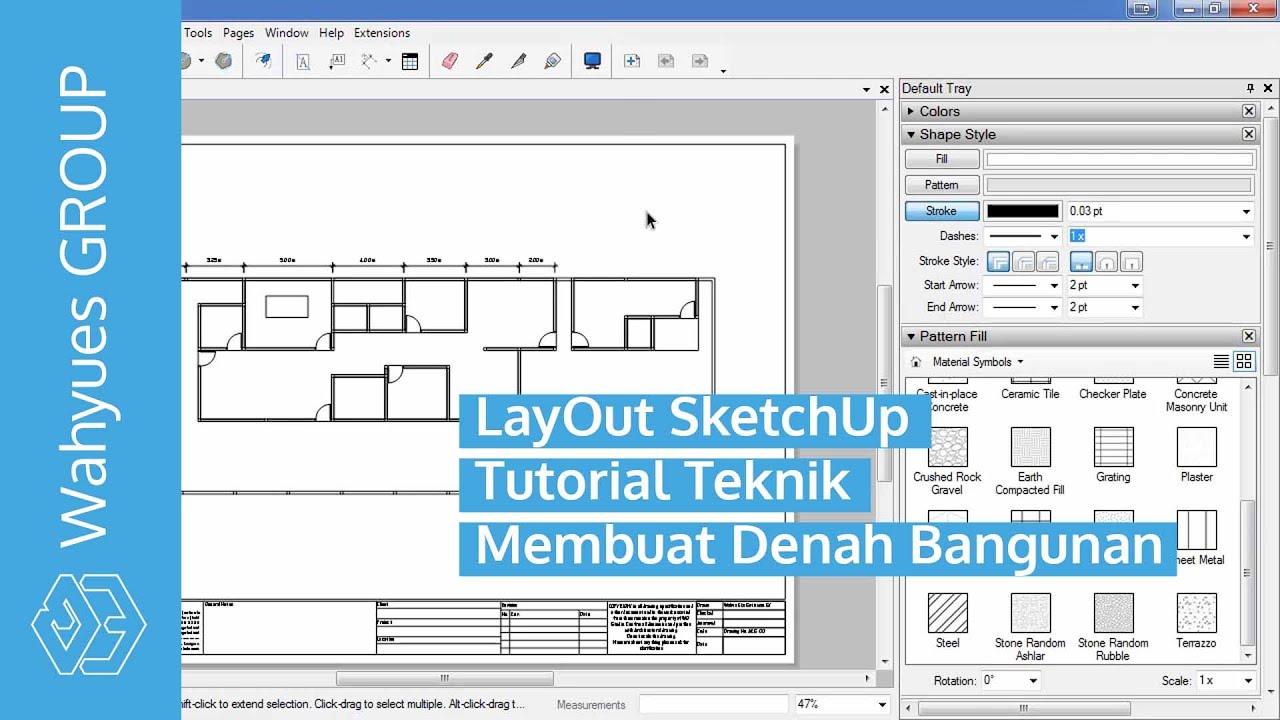This screenshot has width=1280, height=720.
Task: Open Material Symbols collection dropdown
Action: (x=978, y=362)
